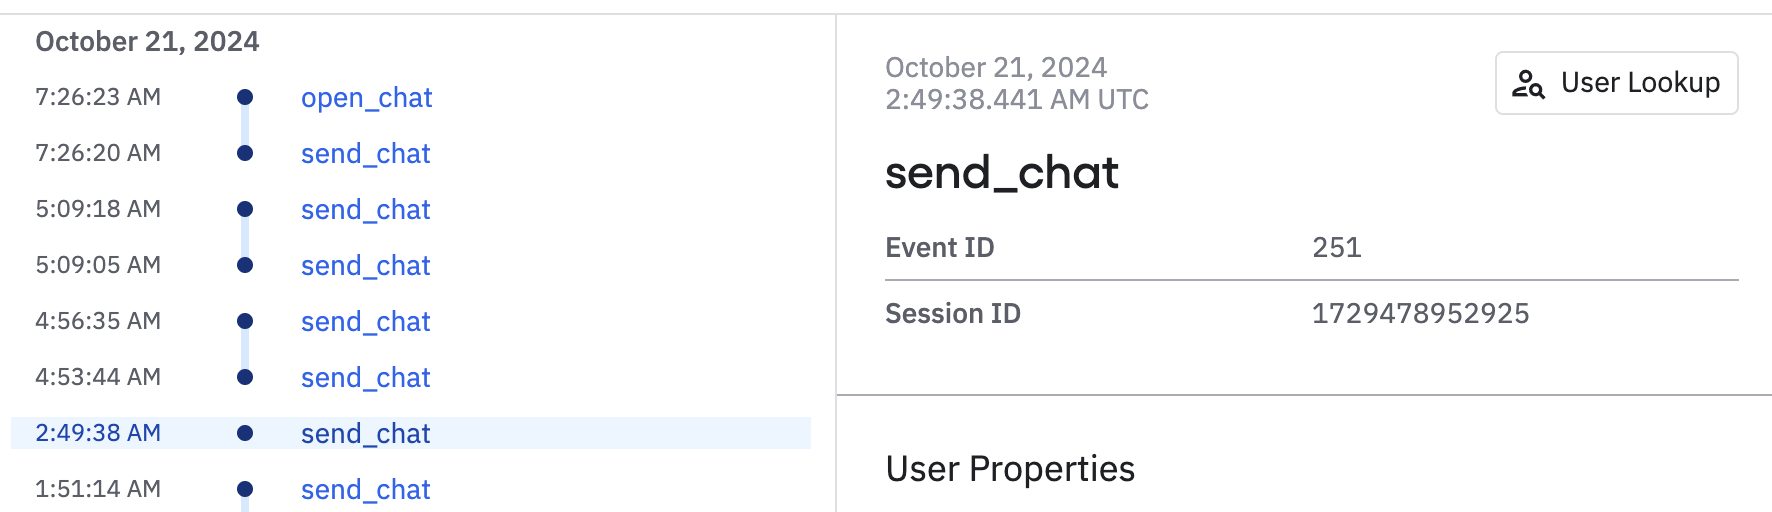
Task: Open the send_chat event at 4:53:44 AM
Action: coord(365,378)
